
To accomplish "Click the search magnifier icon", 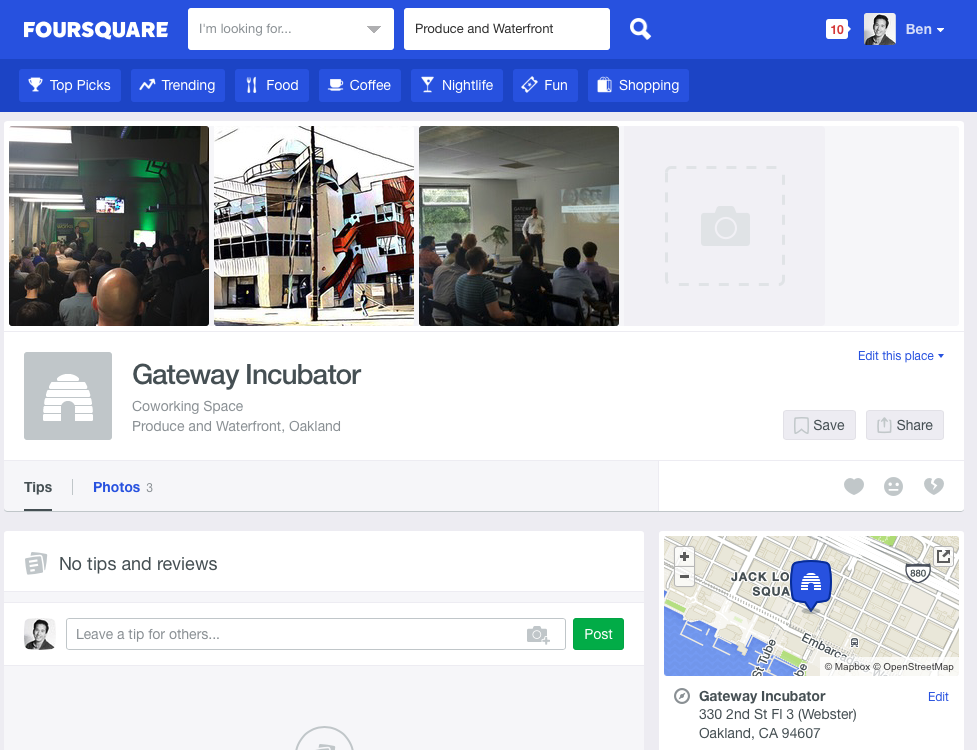I will click(640, 29).
